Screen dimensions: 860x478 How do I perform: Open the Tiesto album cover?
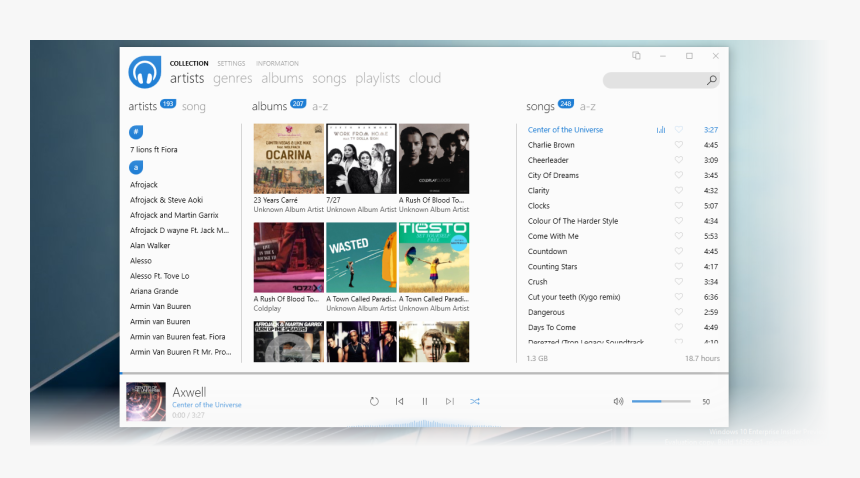434,257
